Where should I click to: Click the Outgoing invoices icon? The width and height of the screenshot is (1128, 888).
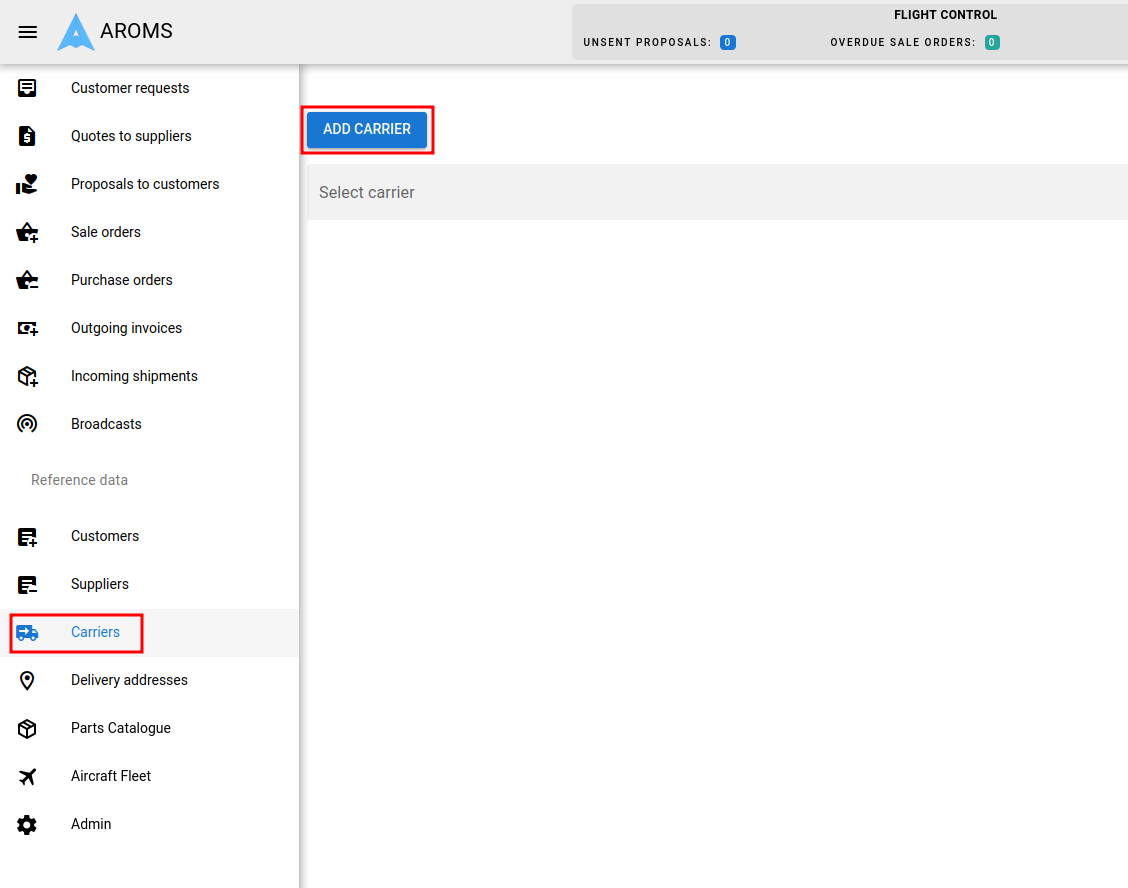27,328
